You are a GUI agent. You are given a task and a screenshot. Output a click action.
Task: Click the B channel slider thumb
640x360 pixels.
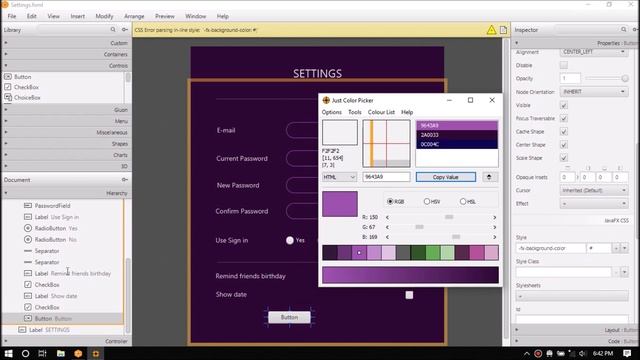pyautogui.click(x=456, y=237)
